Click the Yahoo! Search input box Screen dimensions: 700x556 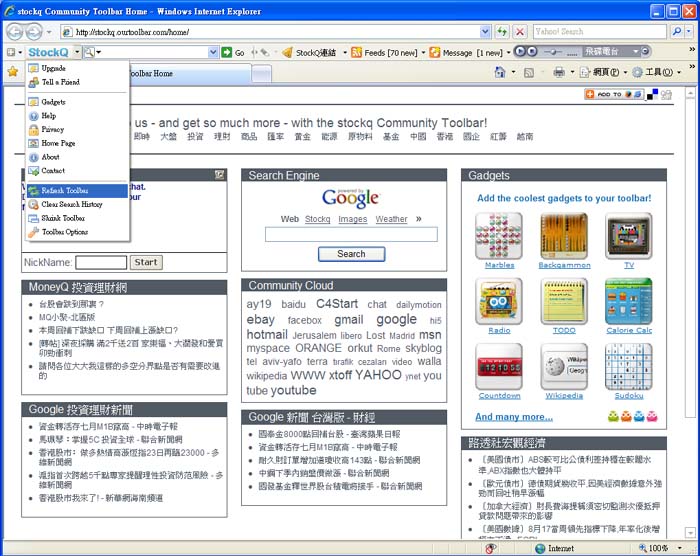[x=600, y=31]
